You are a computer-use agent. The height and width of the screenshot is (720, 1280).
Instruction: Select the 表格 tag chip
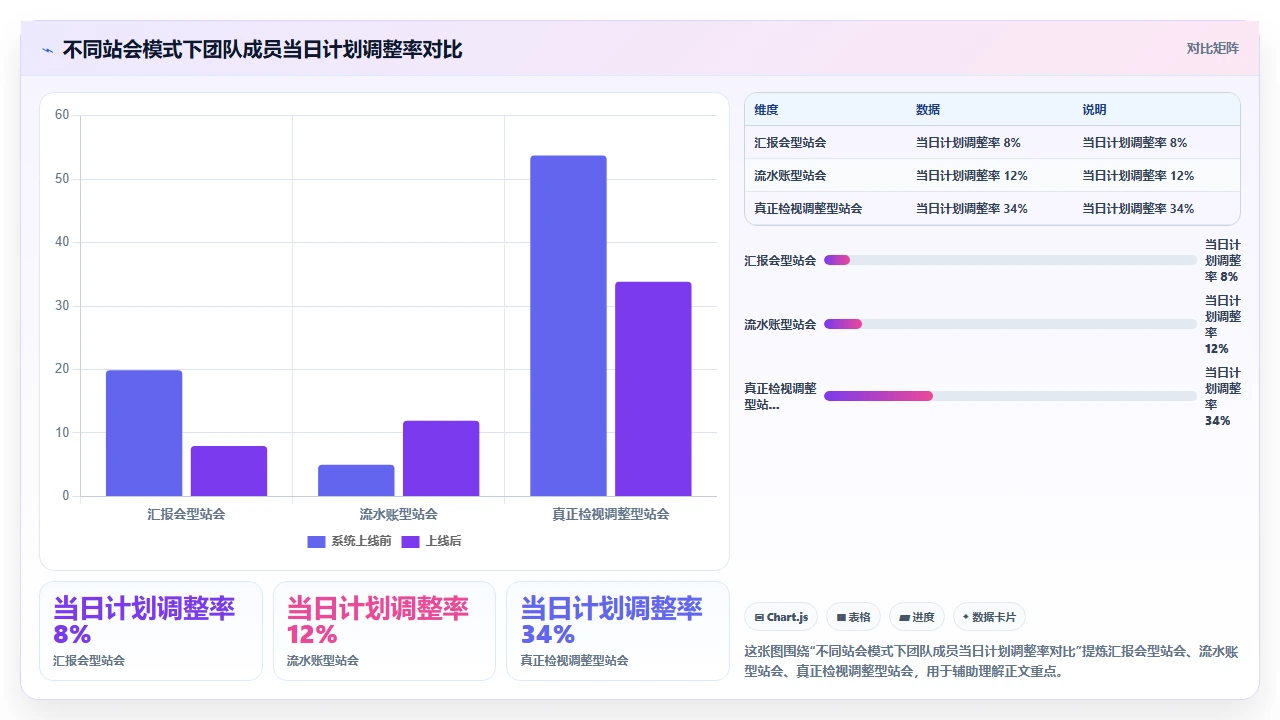tap(853, 617)
